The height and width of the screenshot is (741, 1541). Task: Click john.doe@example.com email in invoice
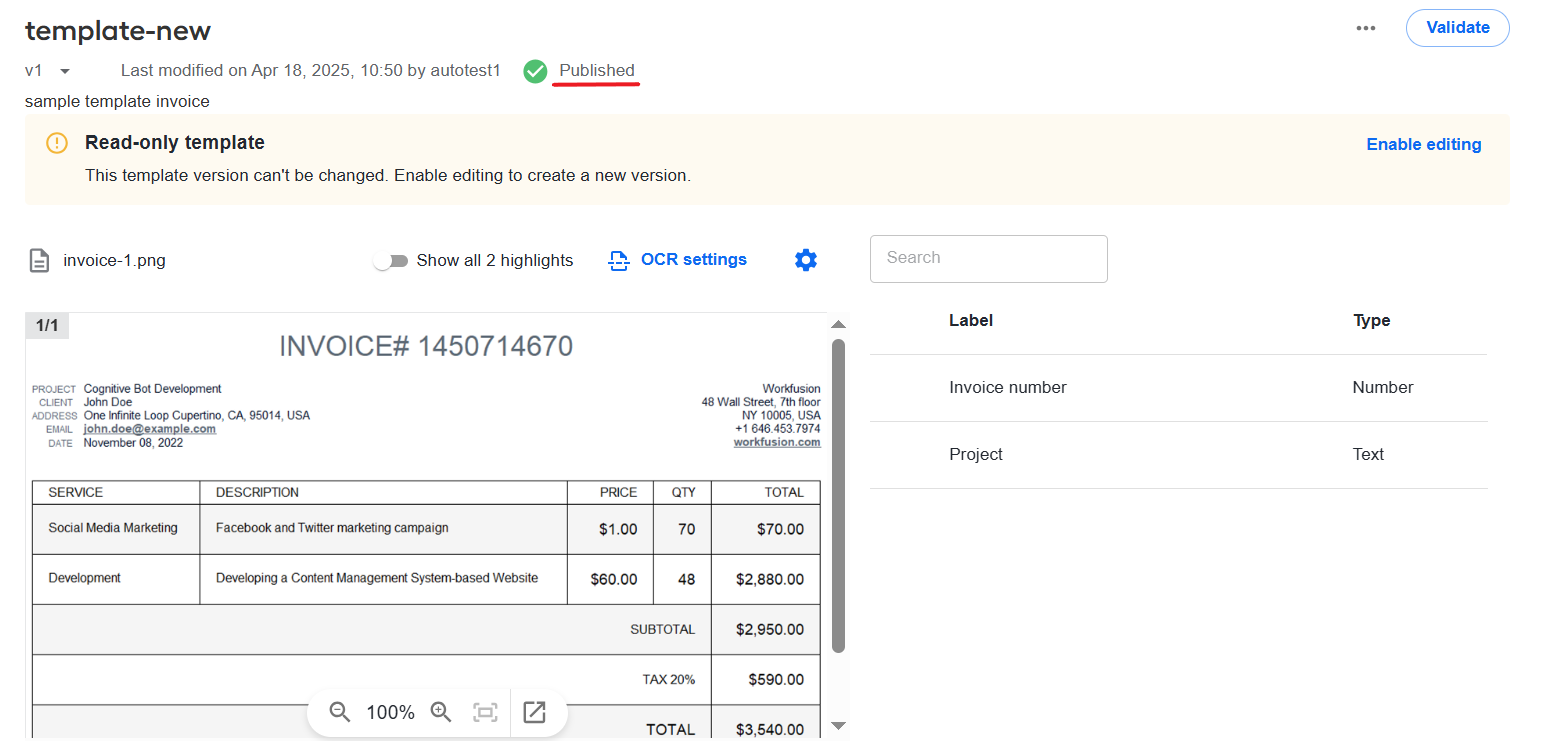click(150, 429)
